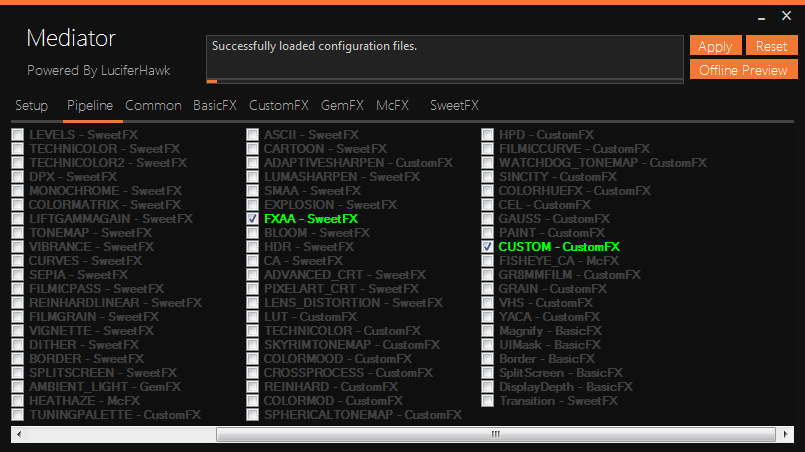805x452 pixels.
Task: Check the AMBIENT_LIGHT - GemFX box
Action: click(x=18, y=387)
